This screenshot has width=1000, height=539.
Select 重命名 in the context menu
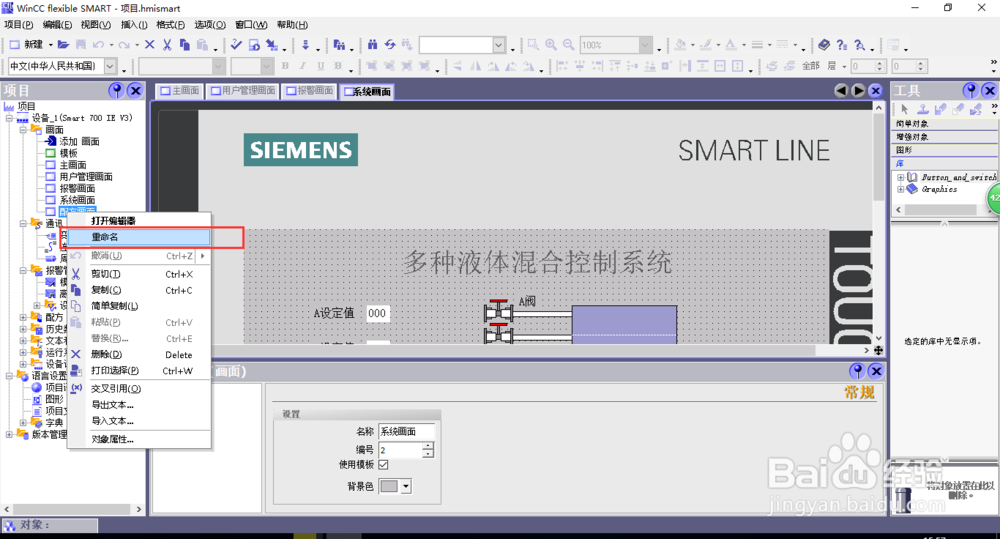click(x=138, y=237)
